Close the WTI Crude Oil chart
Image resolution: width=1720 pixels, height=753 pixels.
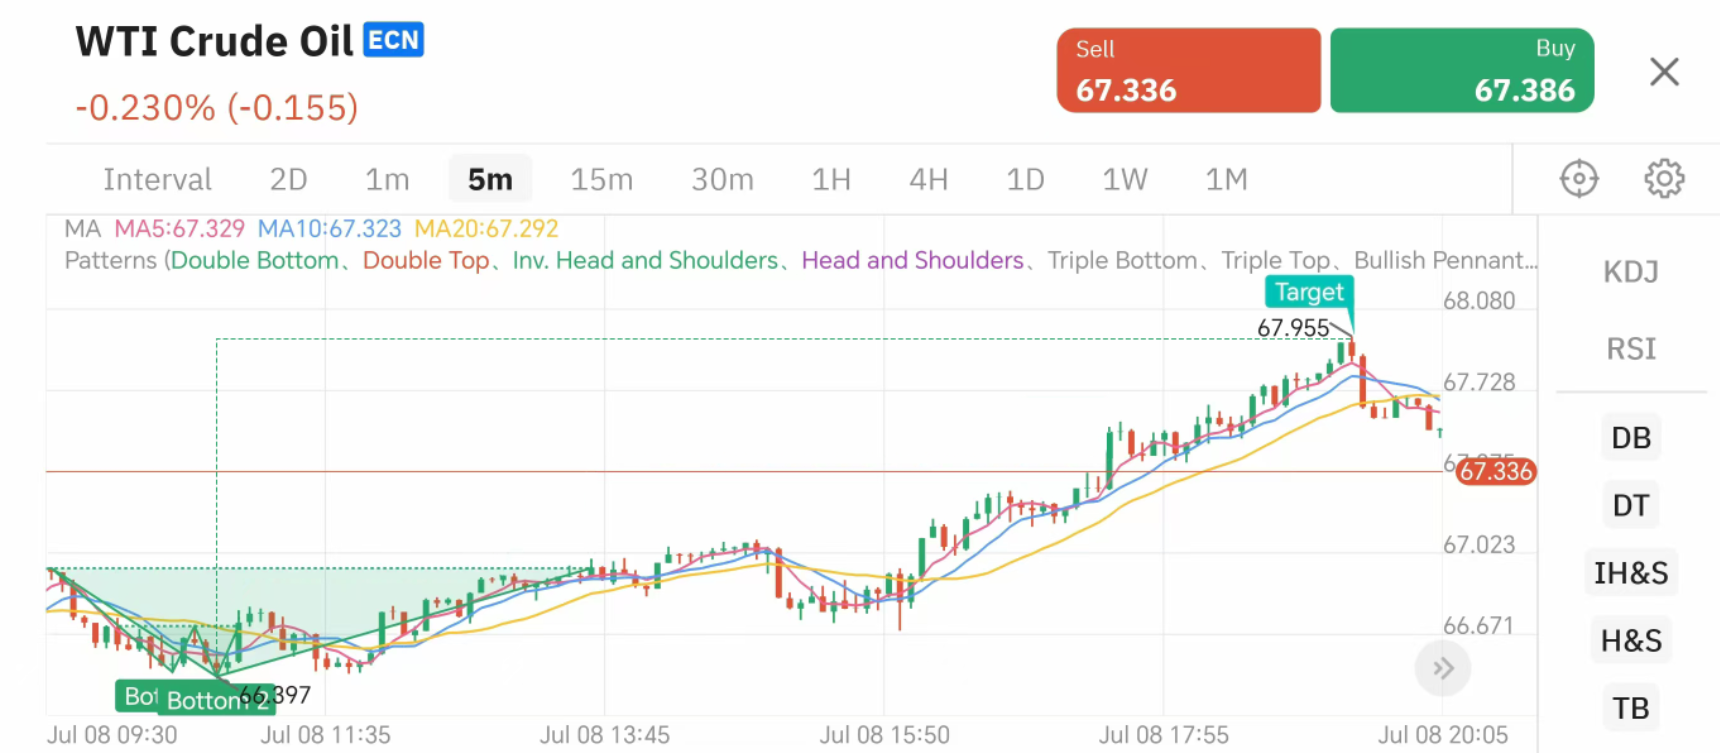(1664, 72)
